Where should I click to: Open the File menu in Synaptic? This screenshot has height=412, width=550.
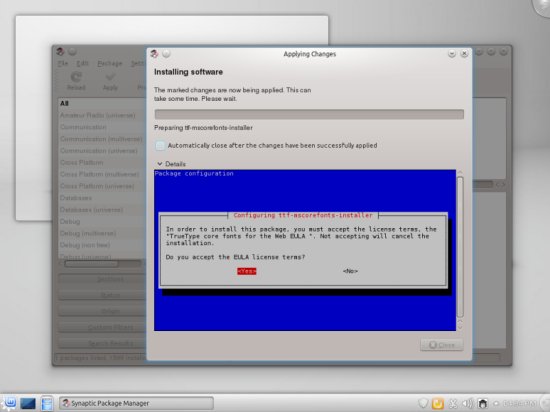tap(63, 63)
